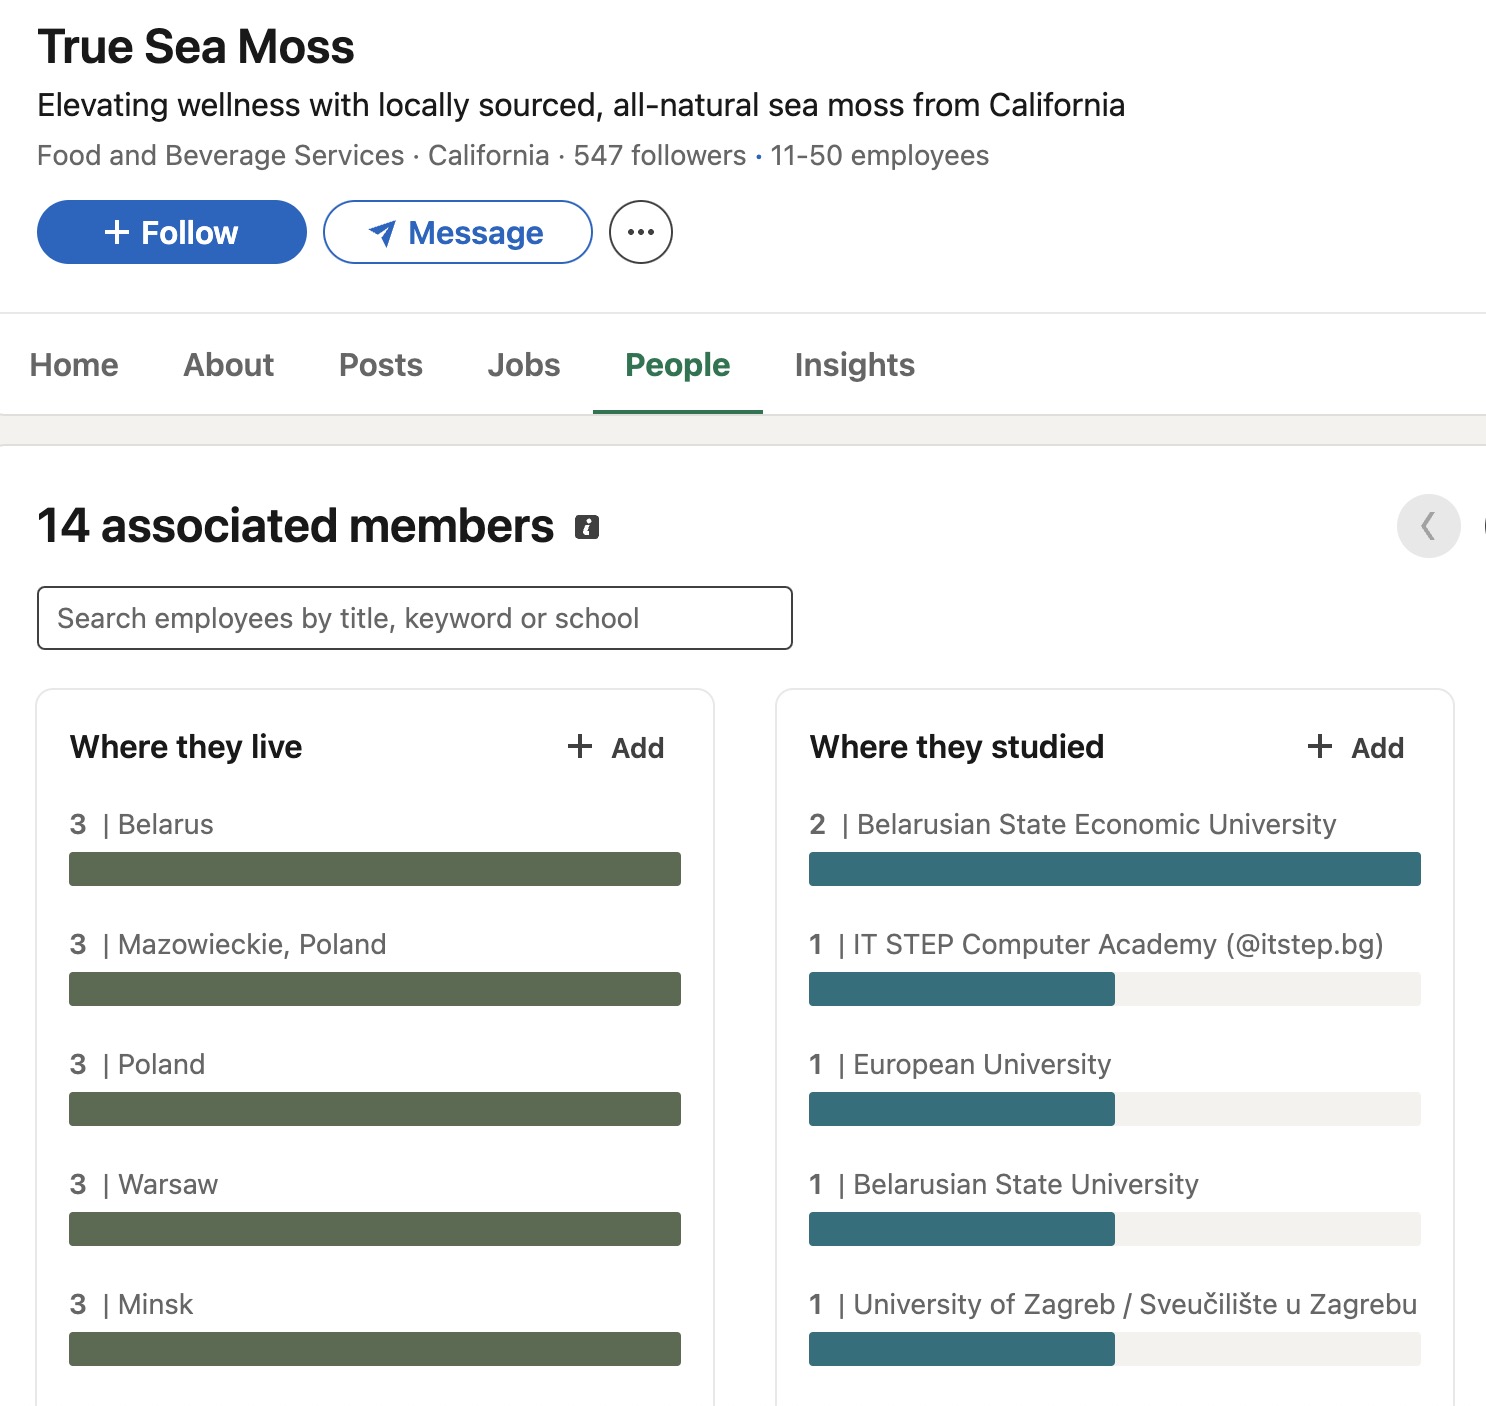Click the Follow button
The width and height of the screenshot is (1486, 1406).
point(172,232)
